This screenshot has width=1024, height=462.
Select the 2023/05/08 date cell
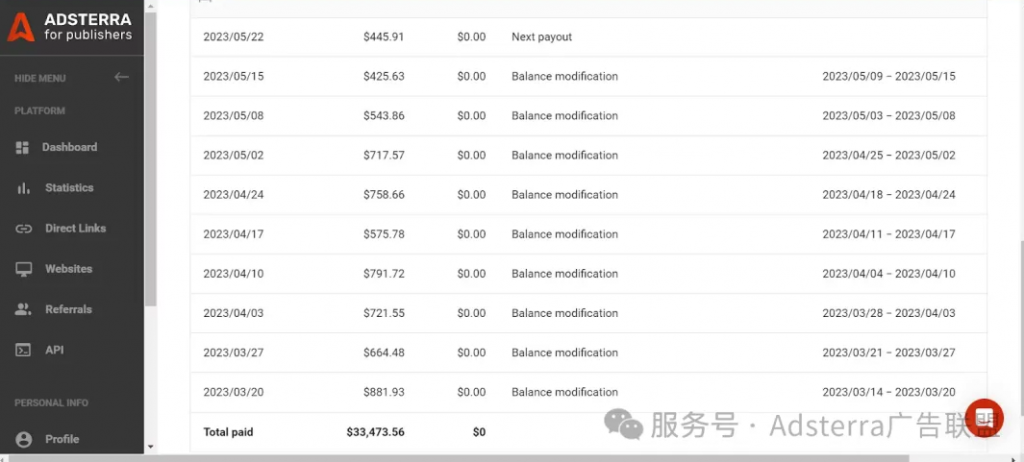pyautogui.click(x=234, y=116)
